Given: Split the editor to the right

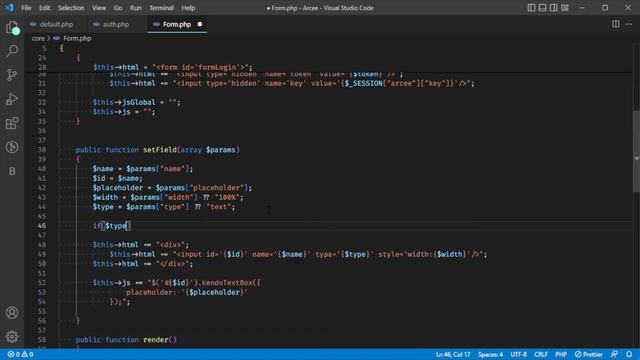Looking at the screenshot, I should (616, 24).
